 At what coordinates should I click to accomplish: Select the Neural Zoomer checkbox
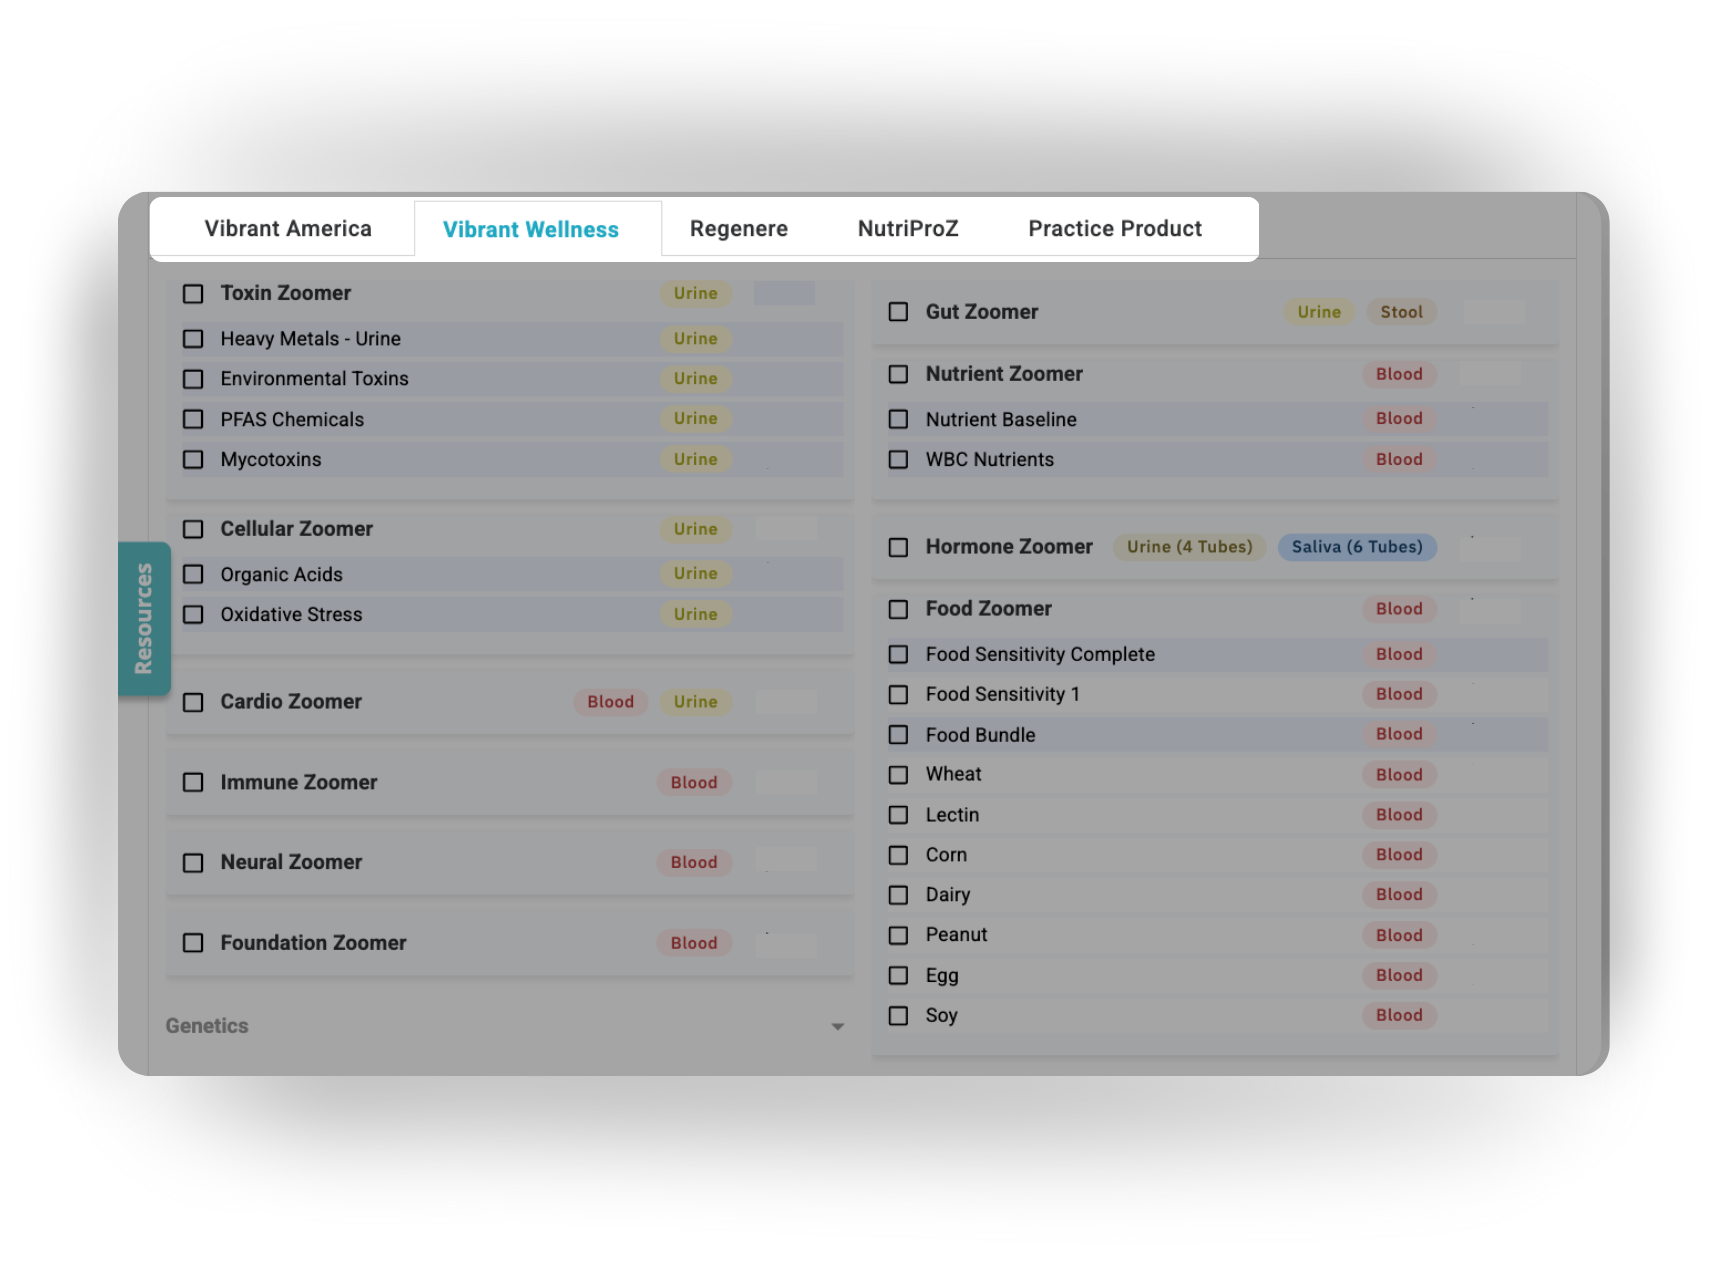click(x=193, y=863)
